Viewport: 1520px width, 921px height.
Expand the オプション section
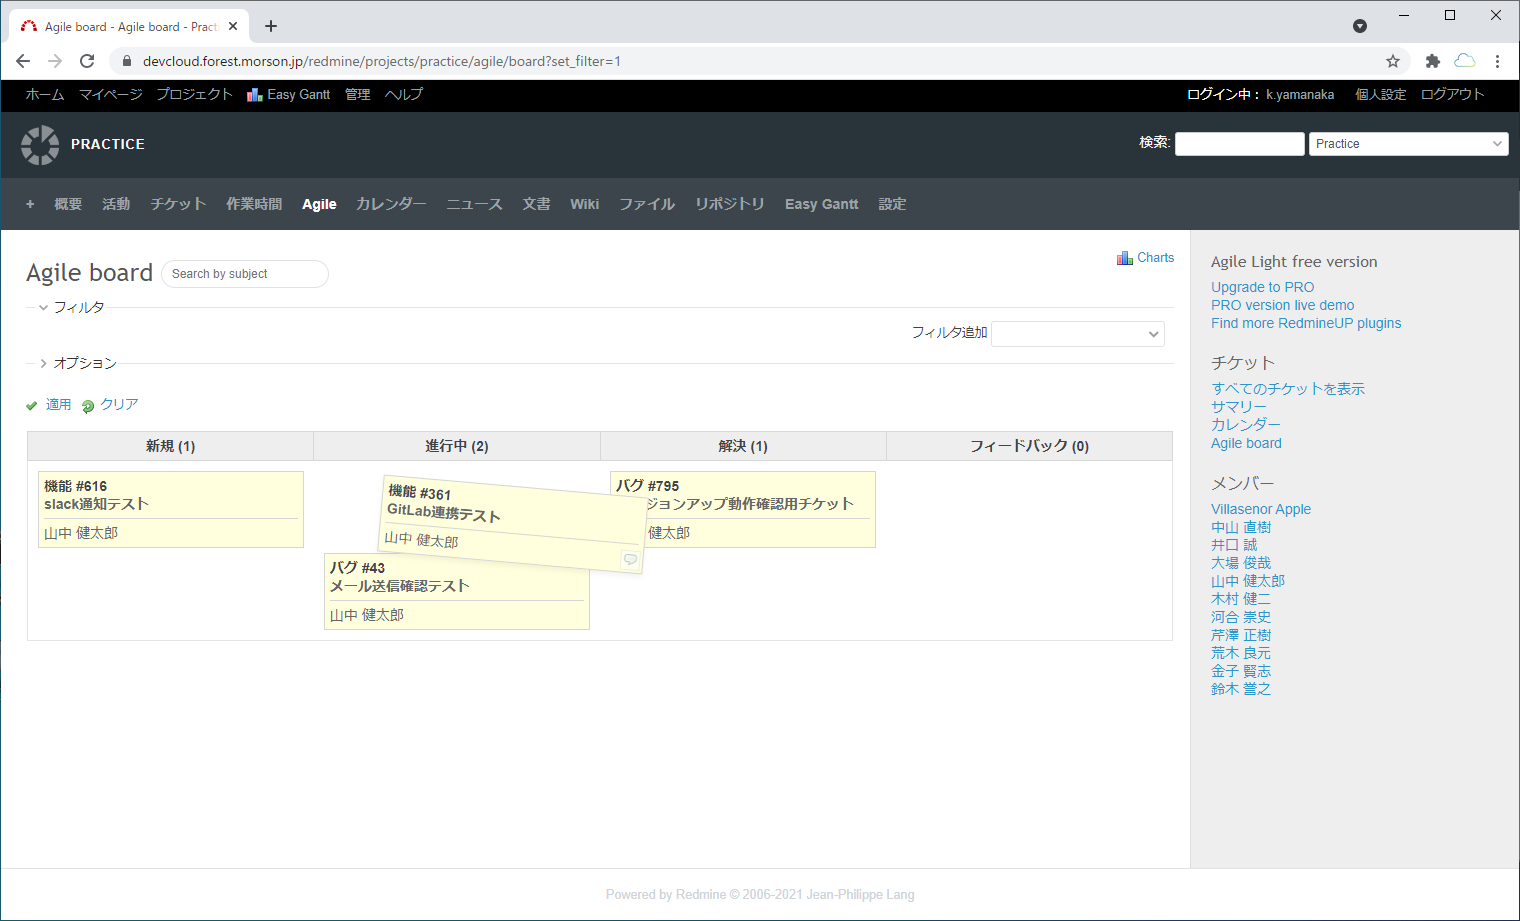tap(44, 363)
